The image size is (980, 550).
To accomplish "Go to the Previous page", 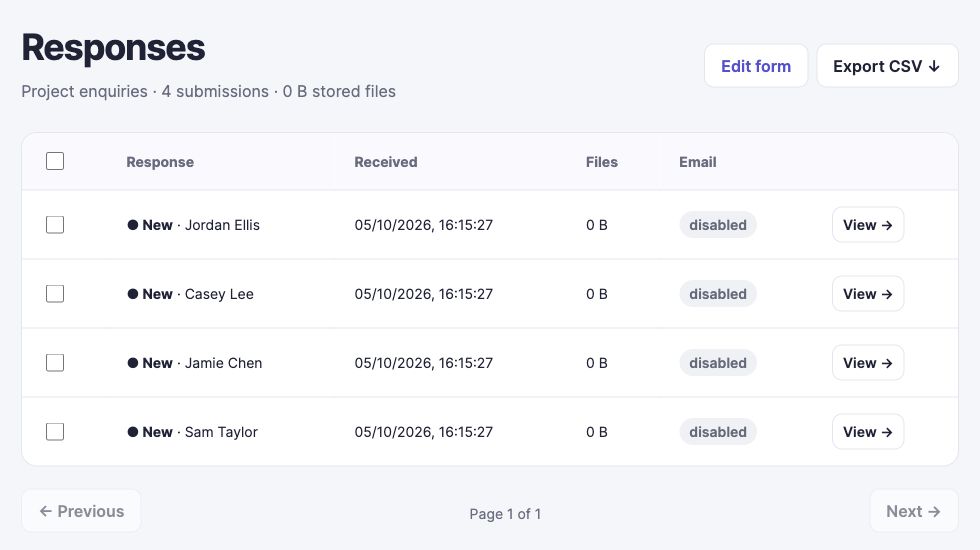I will [x=81, y=511].
